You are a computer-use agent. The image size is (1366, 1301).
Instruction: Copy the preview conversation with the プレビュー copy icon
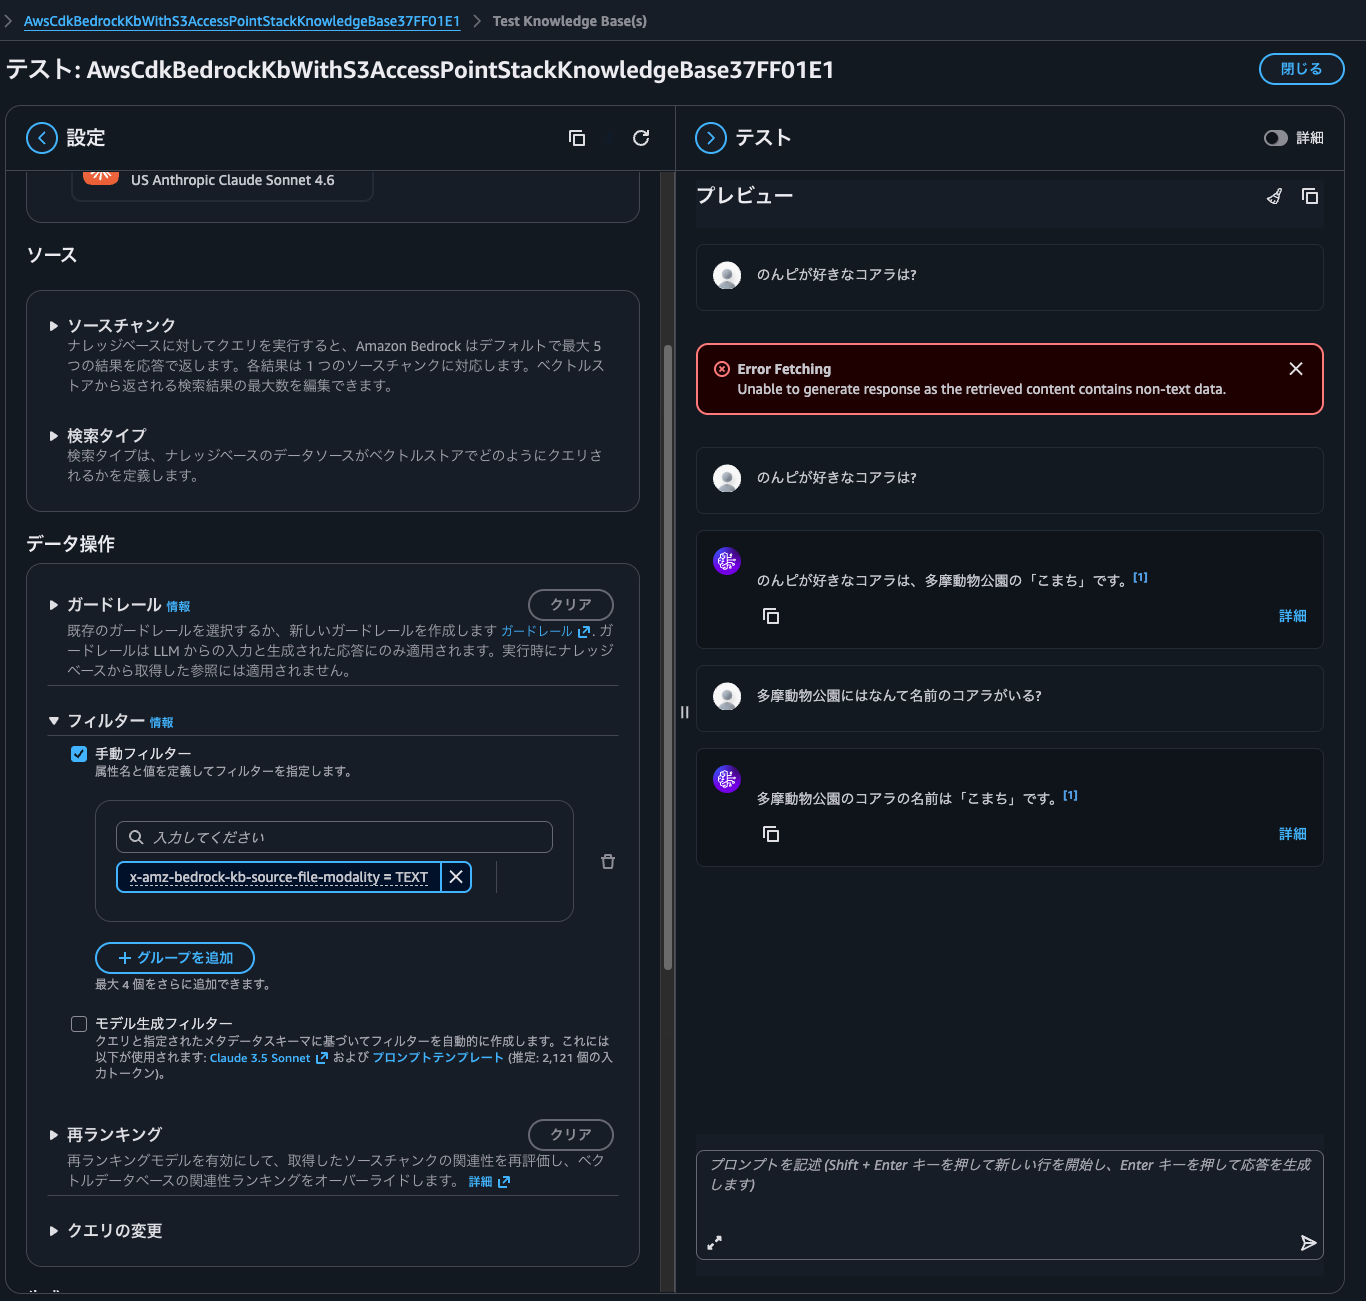coord(1310,196)
